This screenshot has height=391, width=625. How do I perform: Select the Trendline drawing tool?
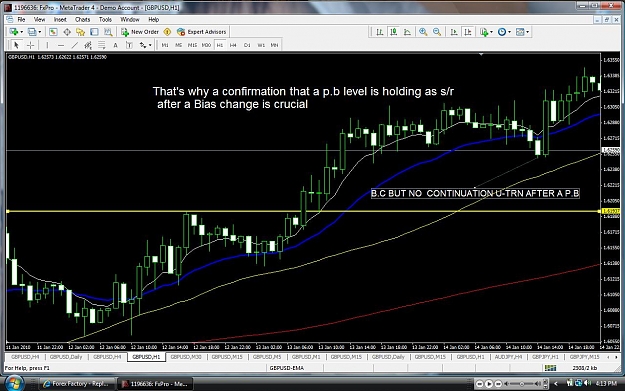(x=75, y=45)
